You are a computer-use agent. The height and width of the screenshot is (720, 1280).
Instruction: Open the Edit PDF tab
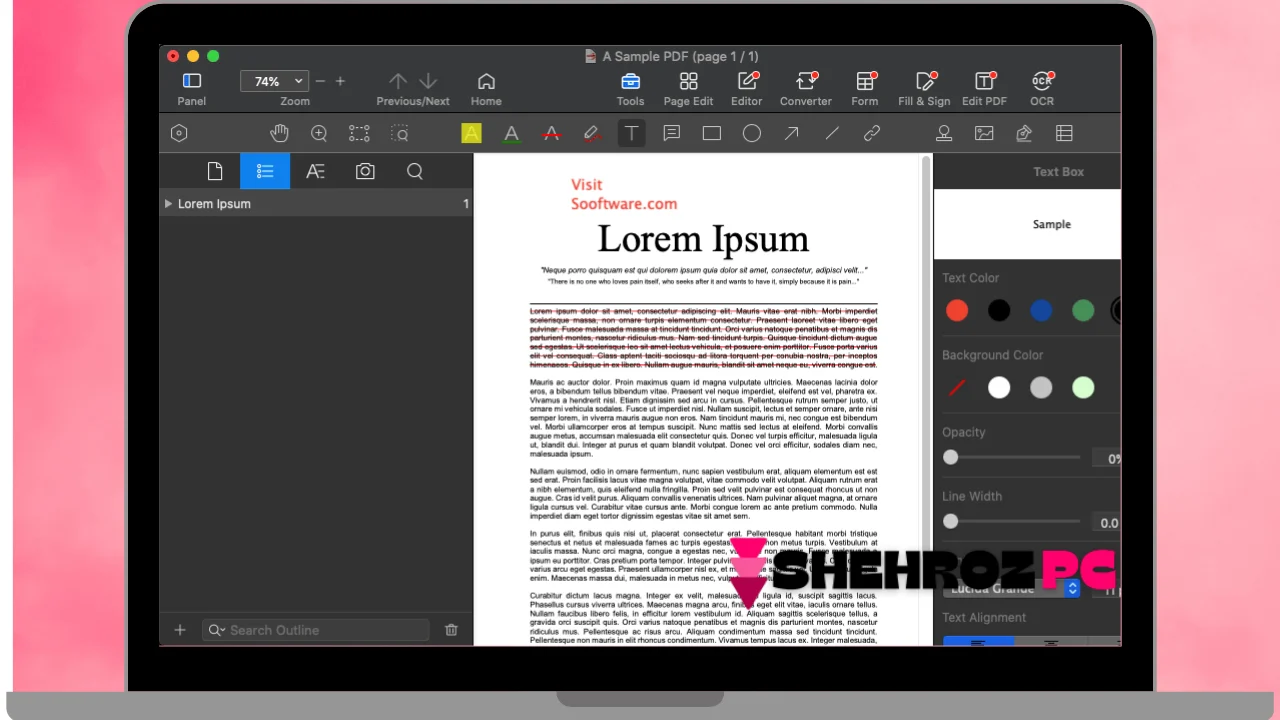tap(984, 88)
